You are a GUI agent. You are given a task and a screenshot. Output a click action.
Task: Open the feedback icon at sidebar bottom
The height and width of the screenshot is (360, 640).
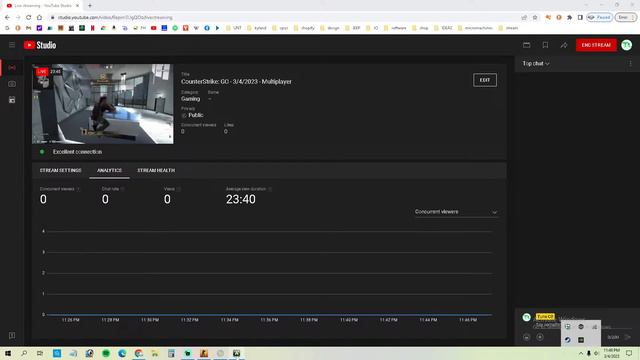coord(12,336)
